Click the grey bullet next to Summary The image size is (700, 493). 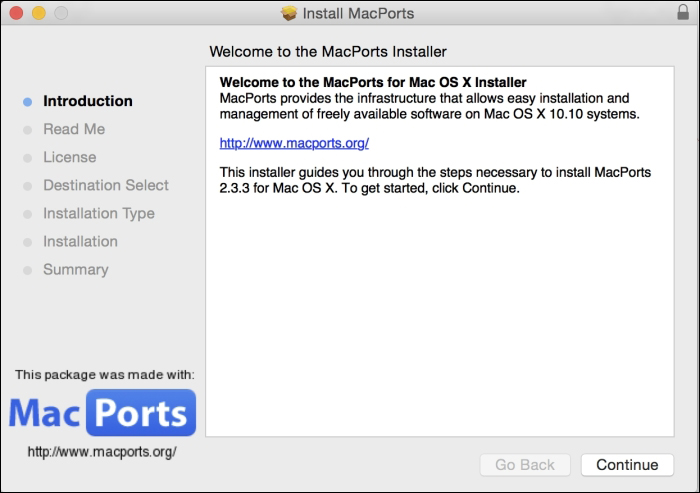[28, 271]
